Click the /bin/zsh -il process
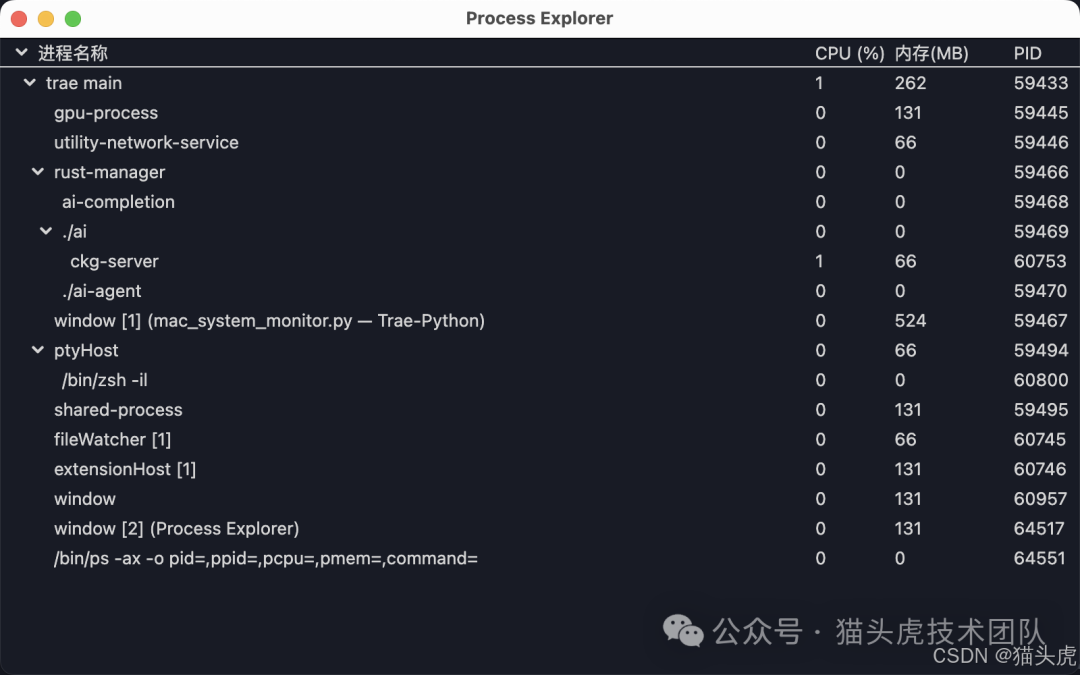Screen dimensions: 1080x675 104,380
